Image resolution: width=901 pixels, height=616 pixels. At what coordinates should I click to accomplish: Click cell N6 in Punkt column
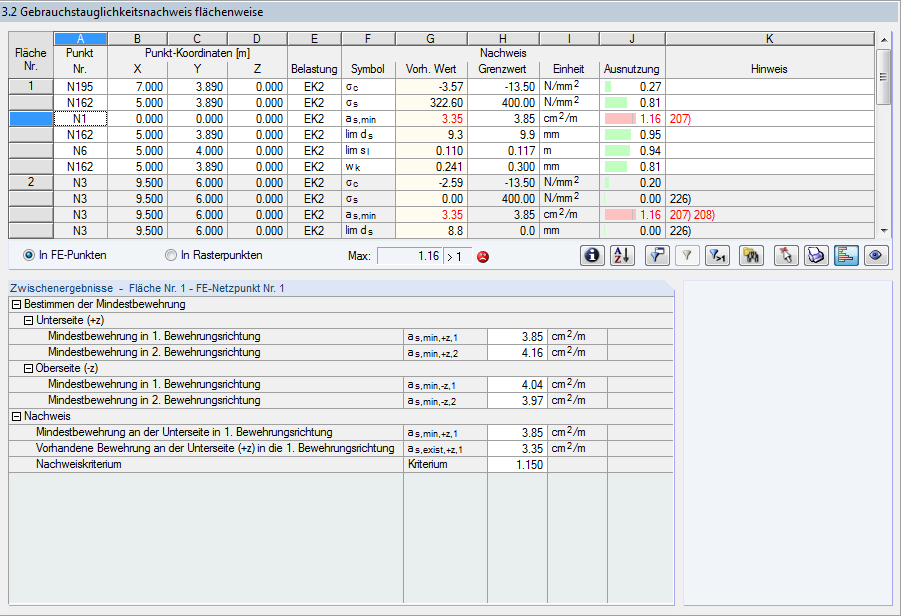[80, 151]
